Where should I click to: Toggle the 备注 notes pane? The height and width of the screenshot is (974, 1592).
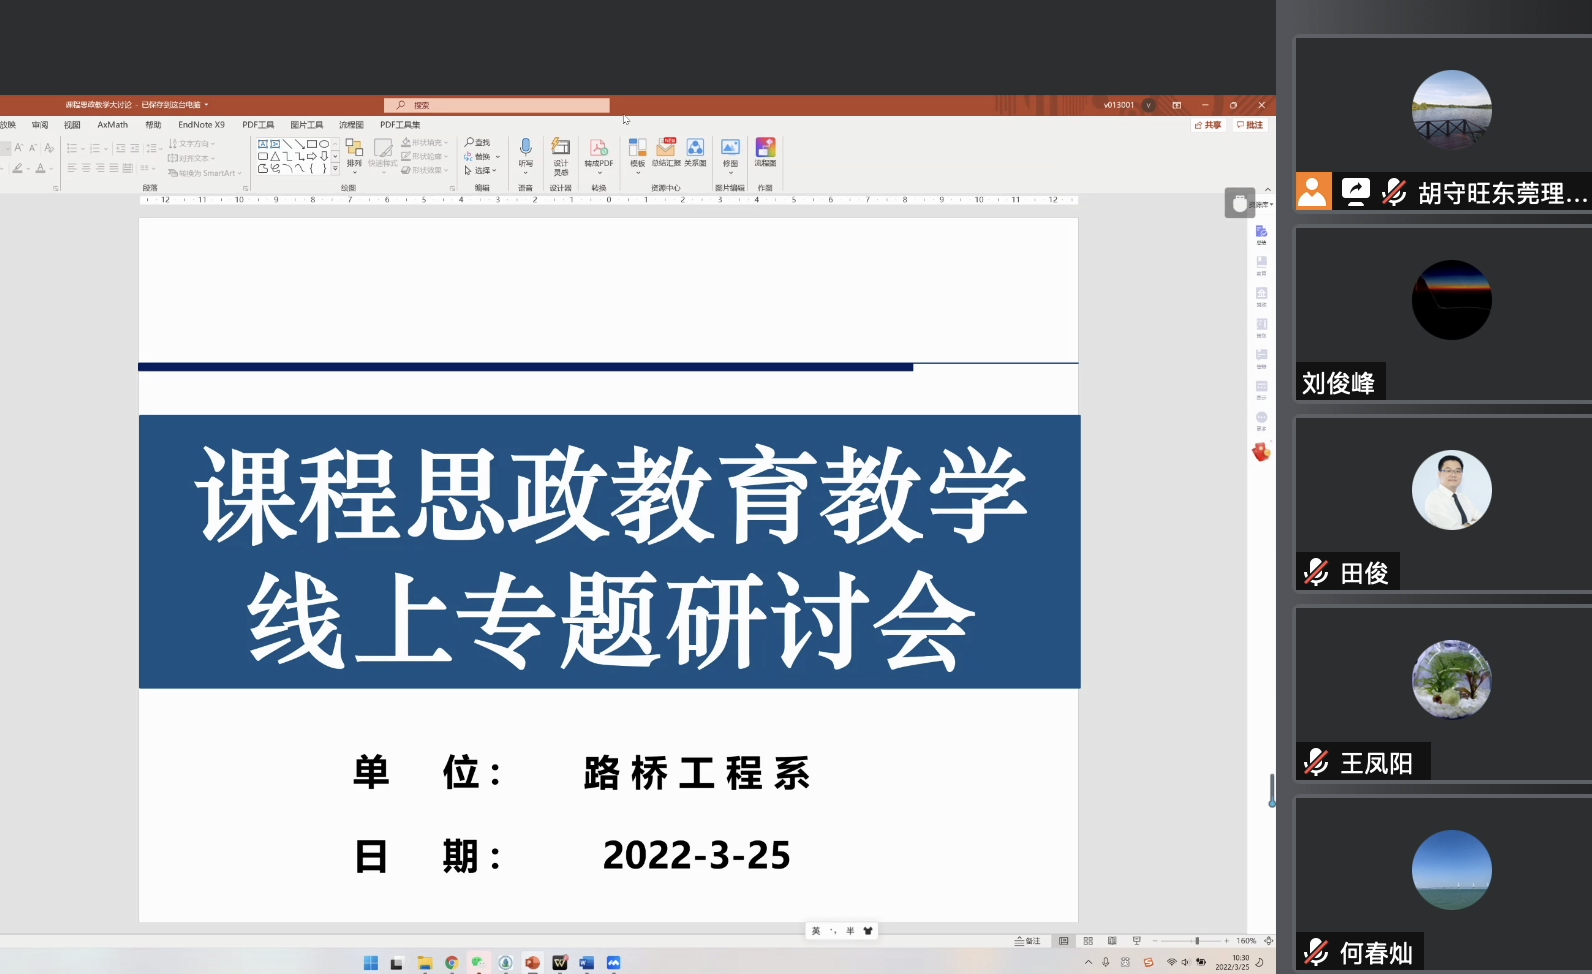[1028, 941]
